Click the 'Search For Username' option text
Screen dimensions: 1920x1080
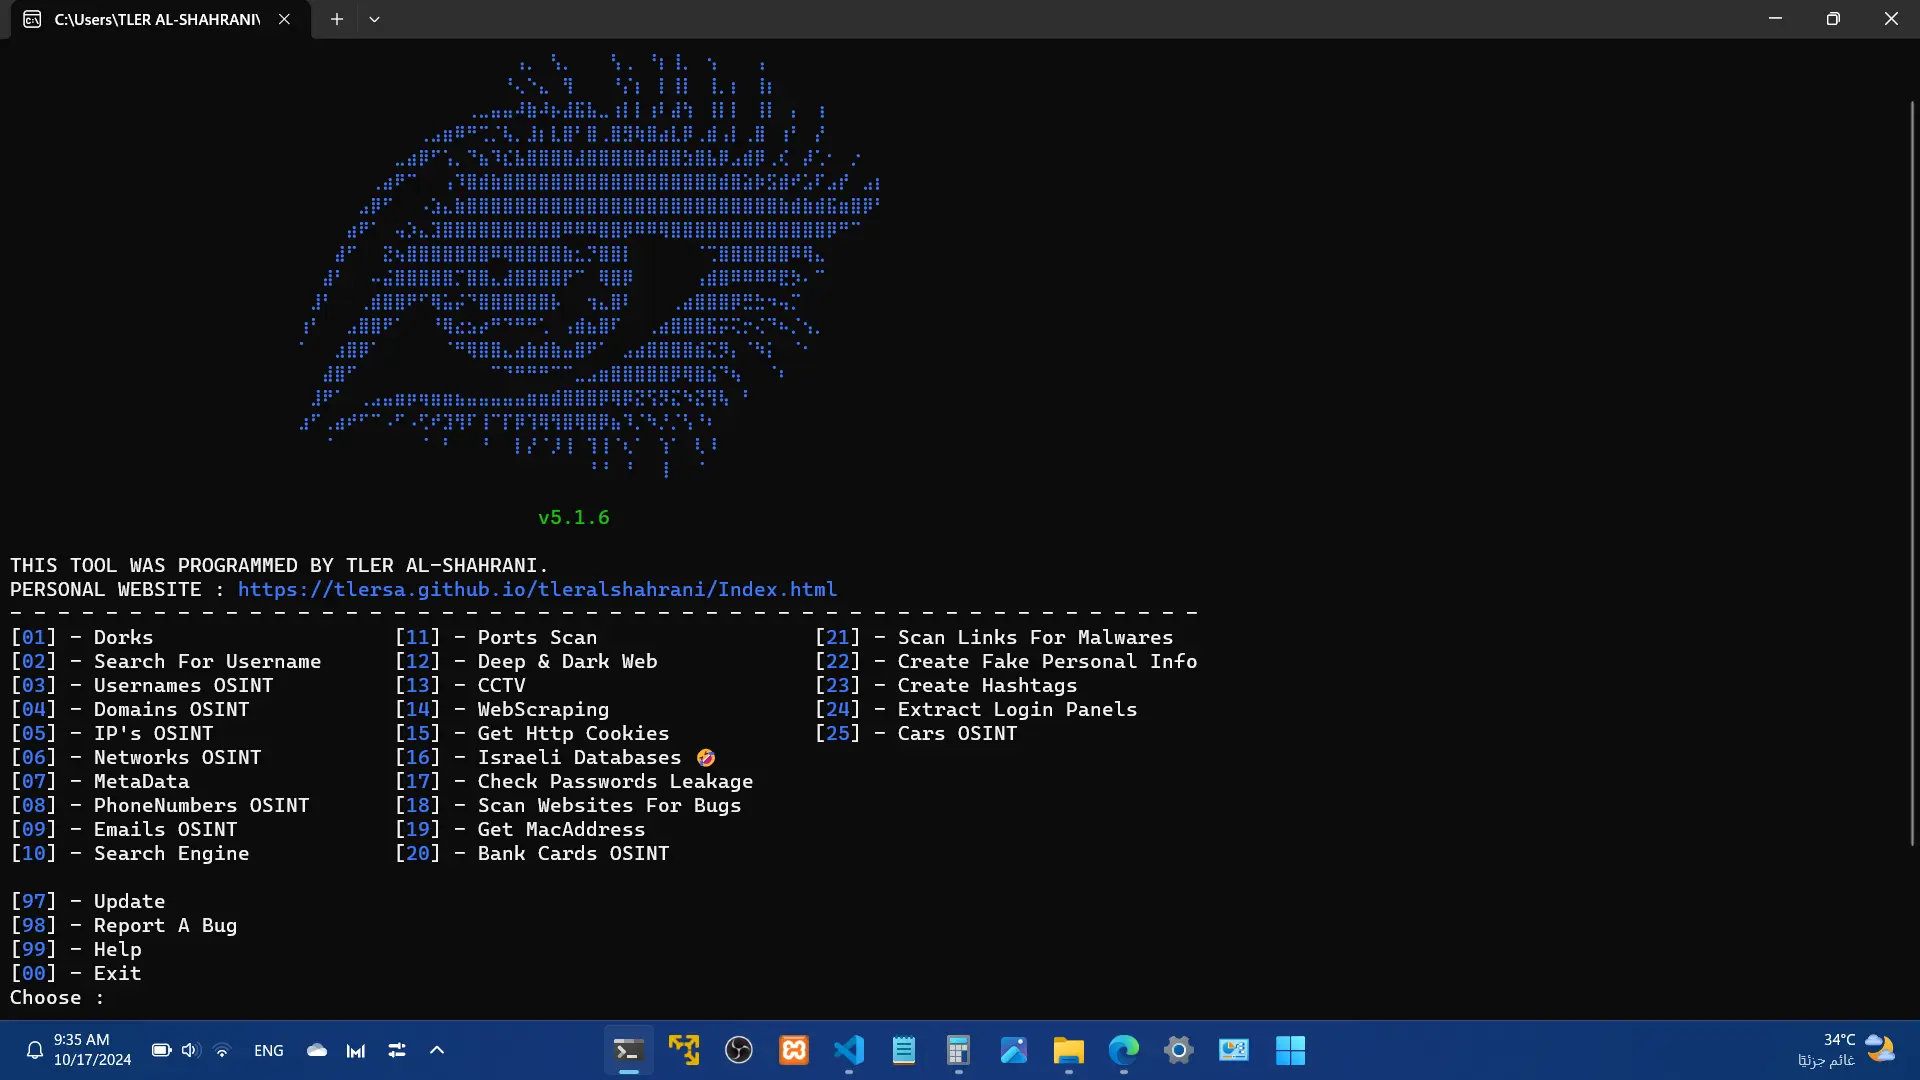coord(208,662)
